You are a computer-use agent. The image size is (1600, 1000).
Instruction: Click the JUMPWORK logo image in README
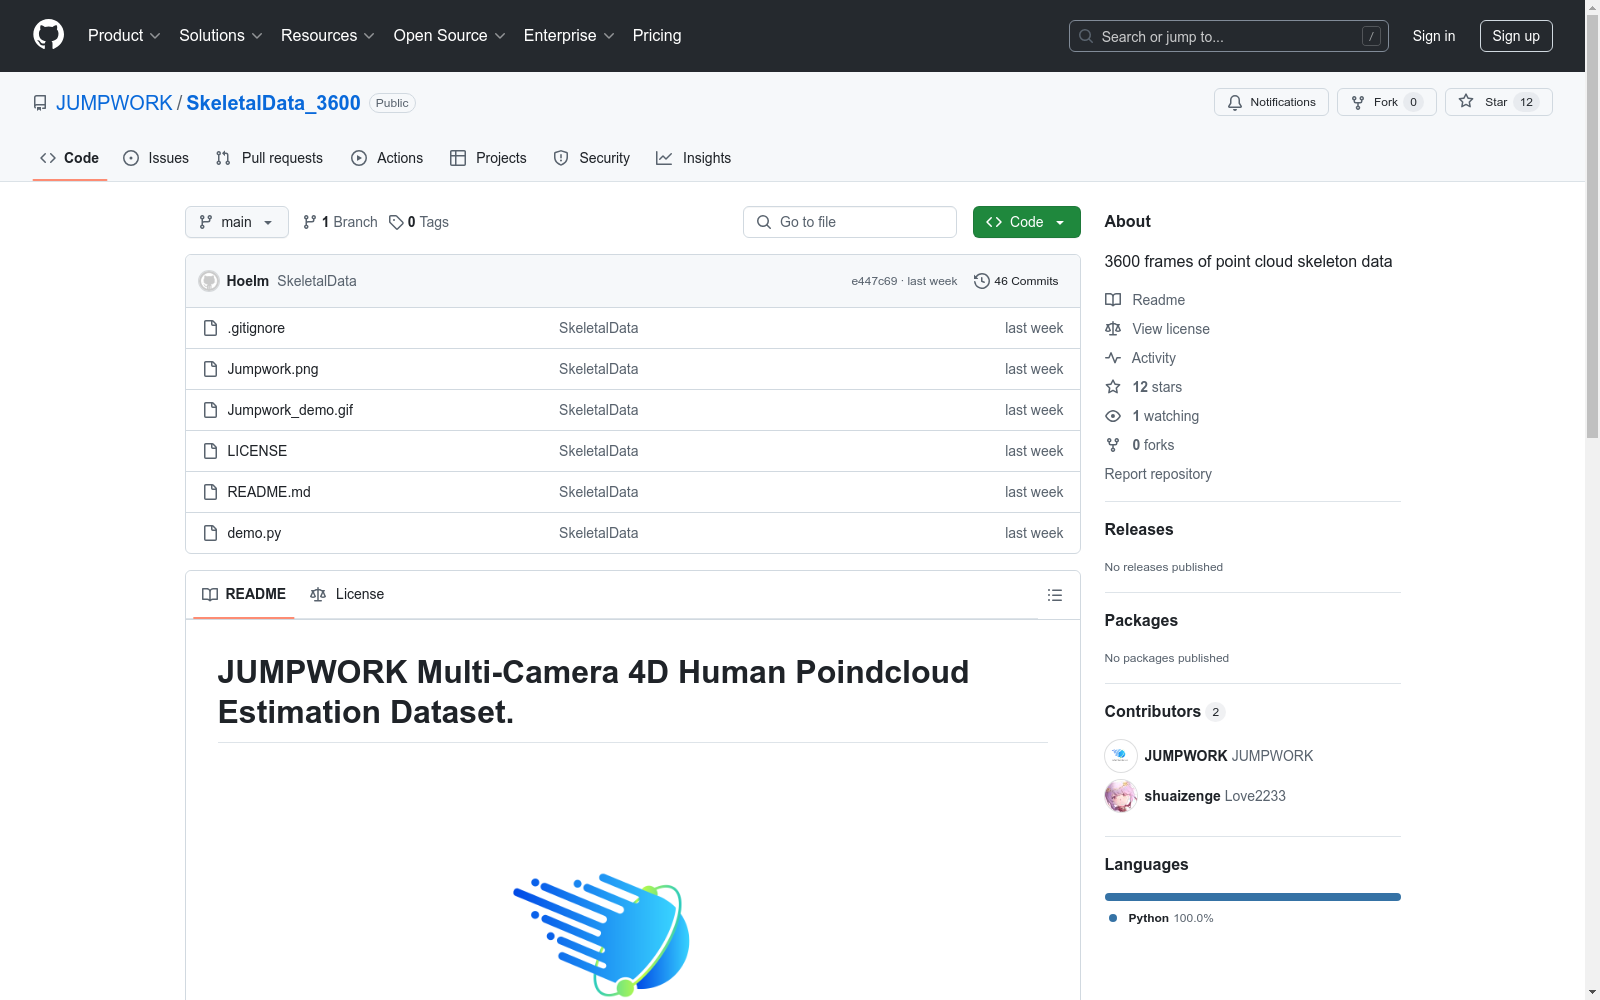coord(602,934)
